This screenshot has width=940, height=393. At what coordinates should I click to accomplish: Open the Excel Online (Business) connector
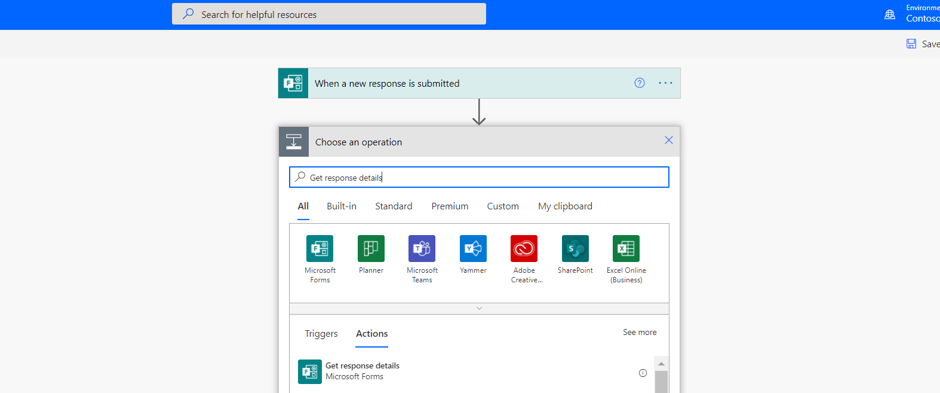(x=626, y=248)
